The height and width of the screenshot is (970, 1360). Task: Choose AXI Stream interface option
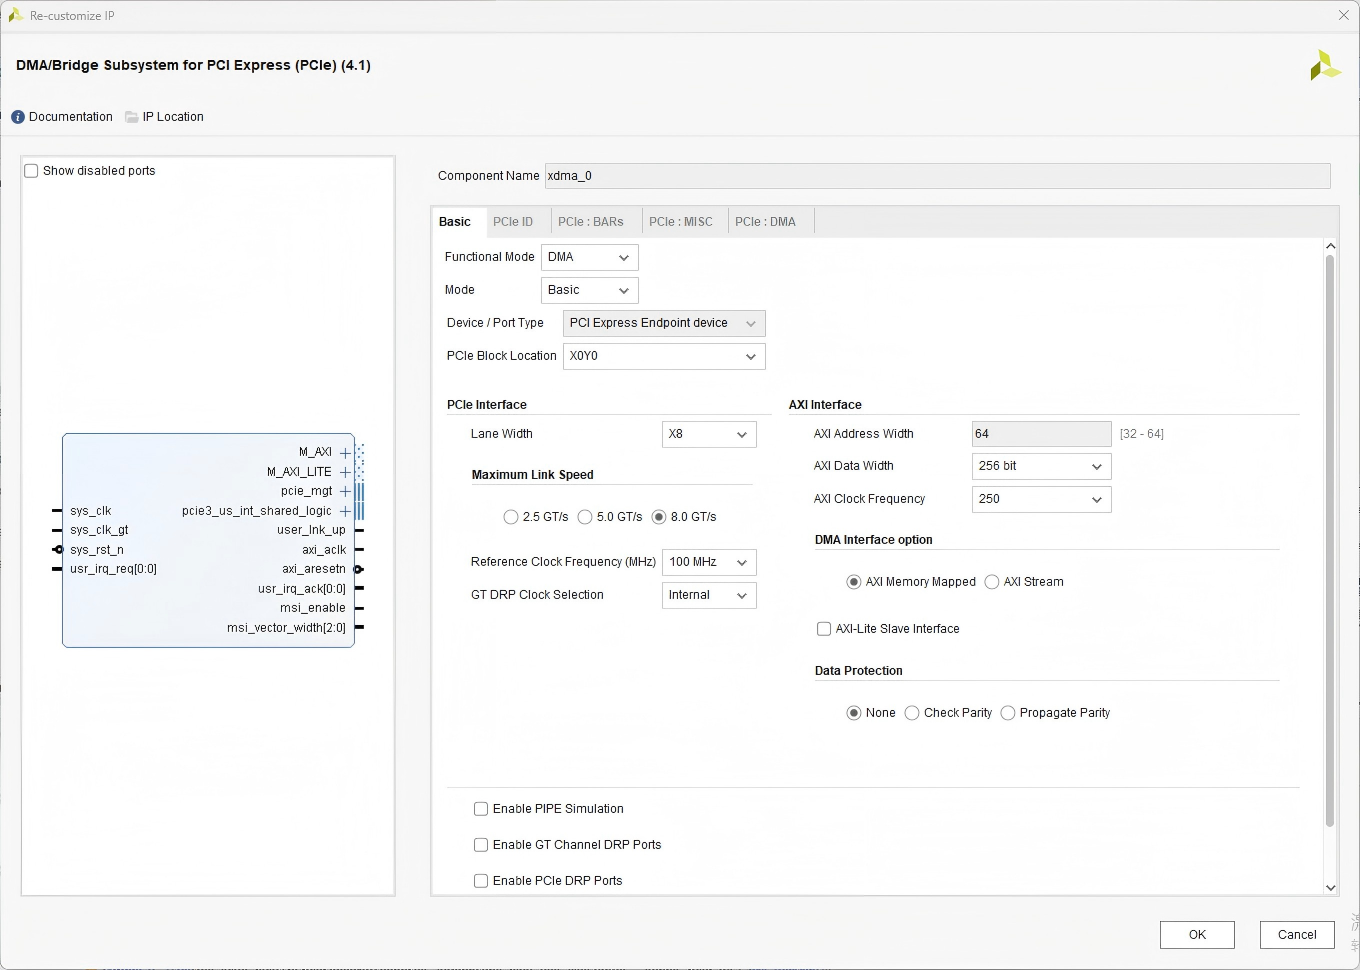[x=992, y=582]
